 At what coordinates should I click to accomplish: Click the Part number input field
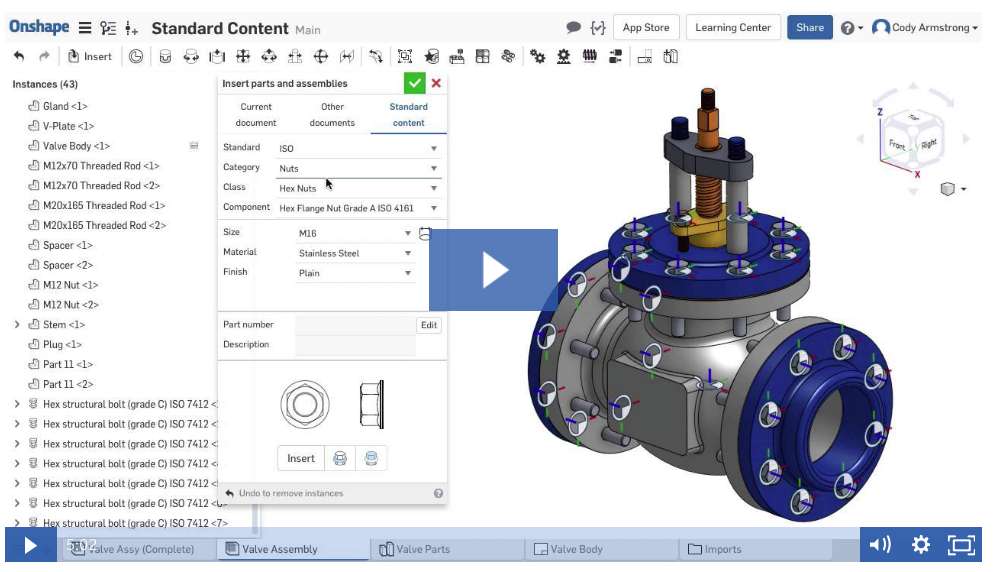(355, 325)
